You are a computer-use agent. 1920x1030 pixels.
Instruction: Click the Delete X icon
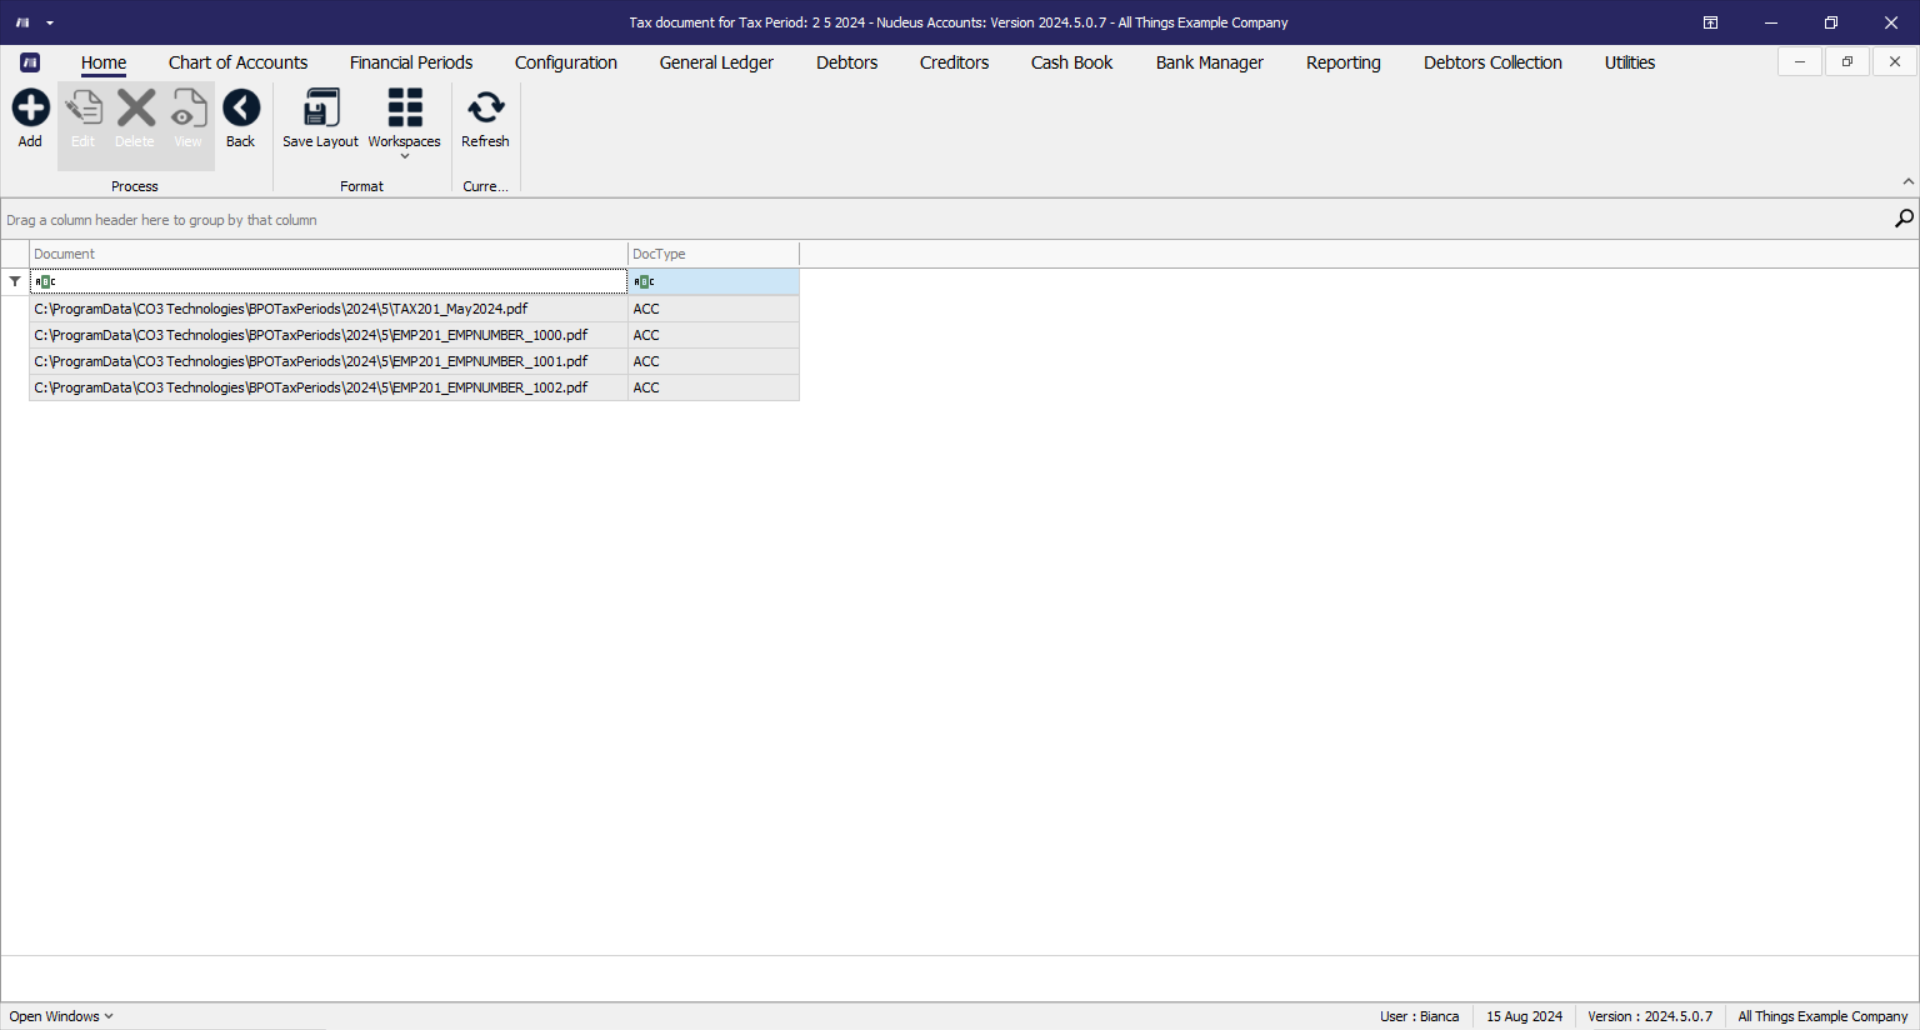[x=136, y=108]
